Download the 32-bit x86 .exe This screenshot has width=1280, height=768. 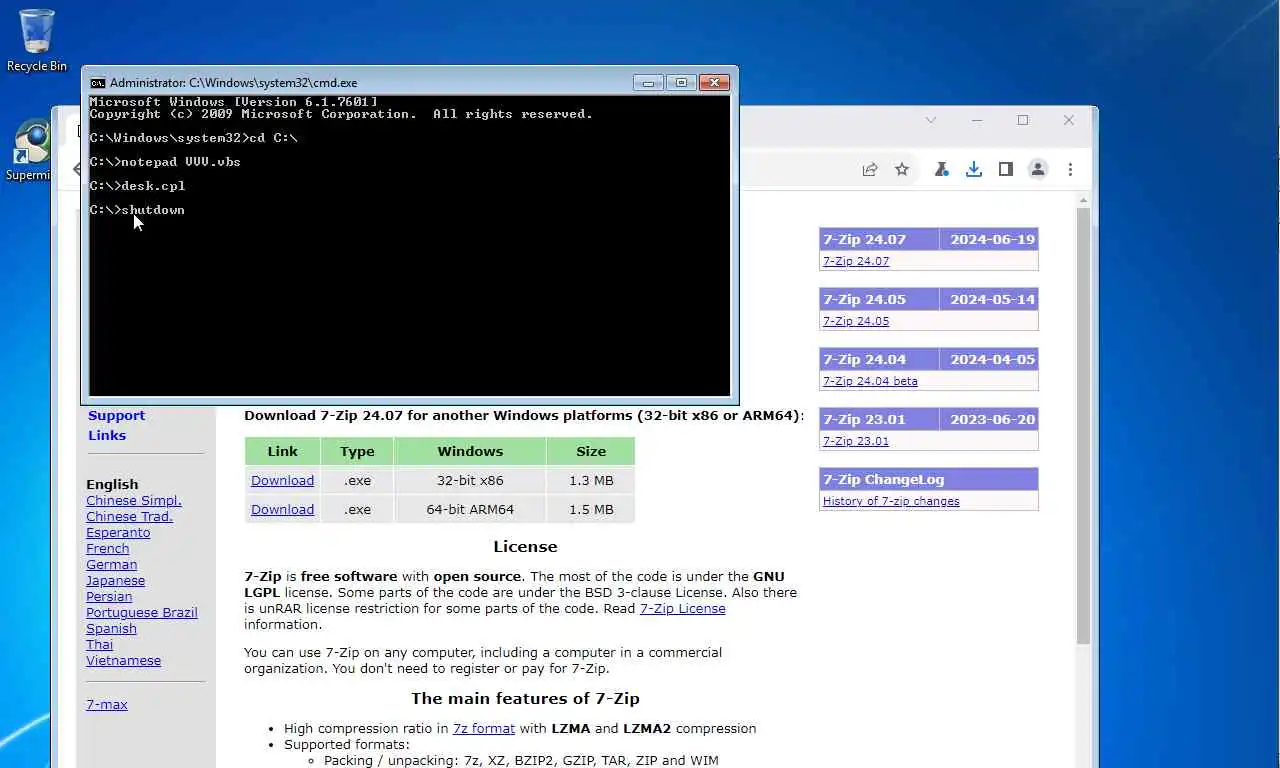click(282, 480)
